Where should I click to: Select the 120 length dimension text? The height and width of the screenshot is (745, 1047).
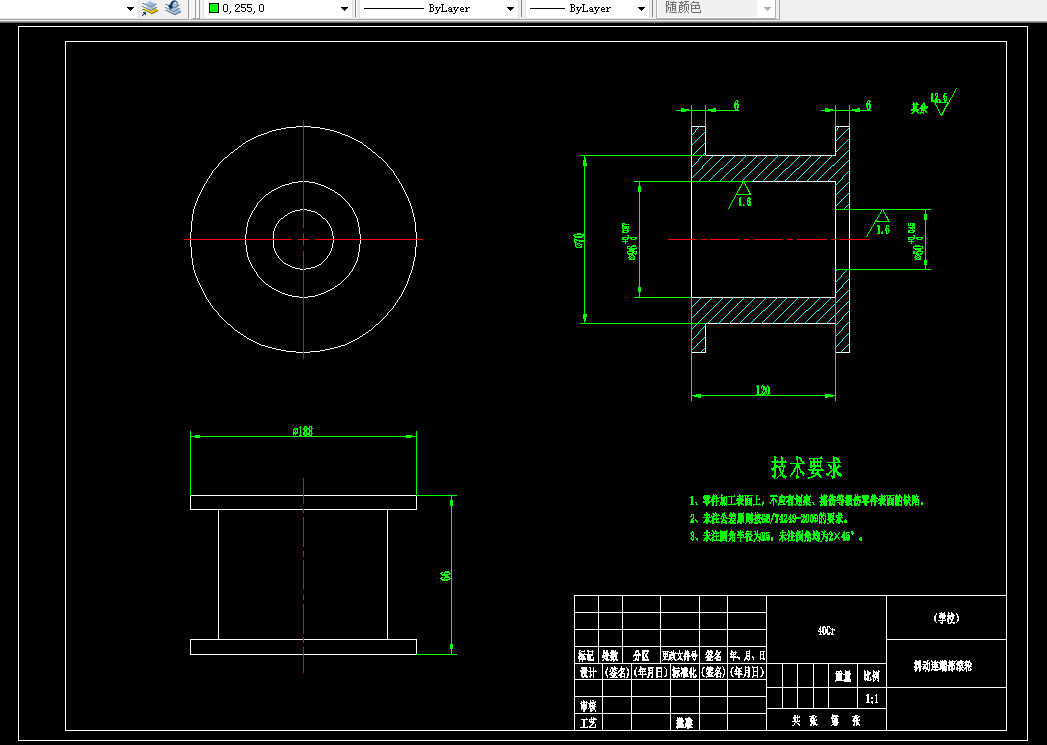763,390
